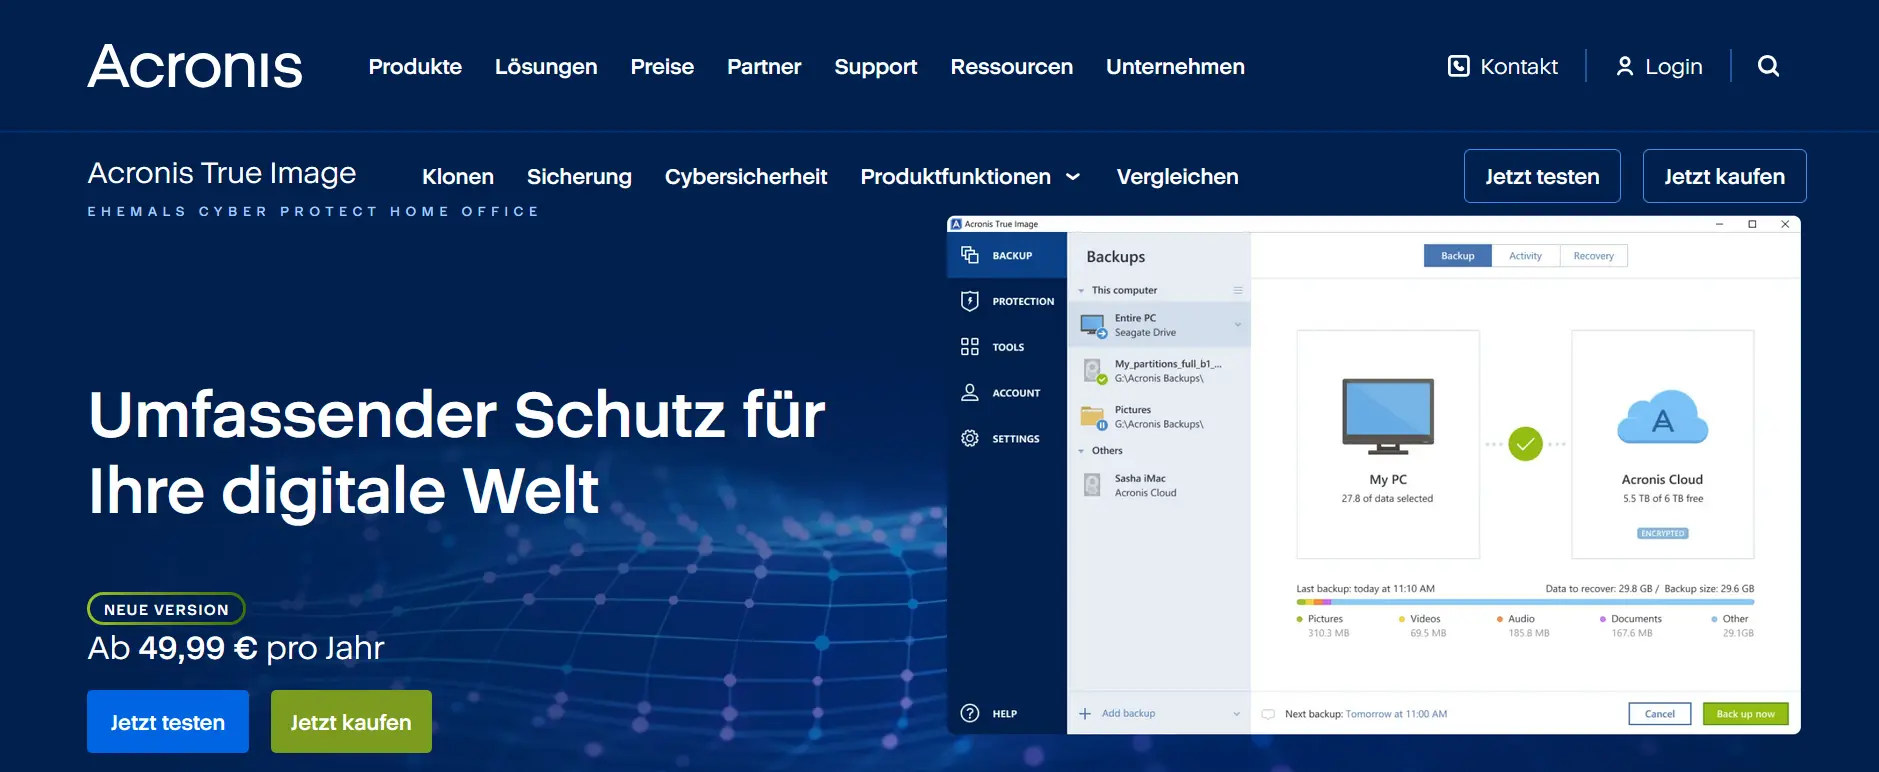The width and height of the screenshot is (1879, 772).
Task: Click the Videos 69.5 MB legend entry
Action: pyautogui.click(x=1422, y=626)
